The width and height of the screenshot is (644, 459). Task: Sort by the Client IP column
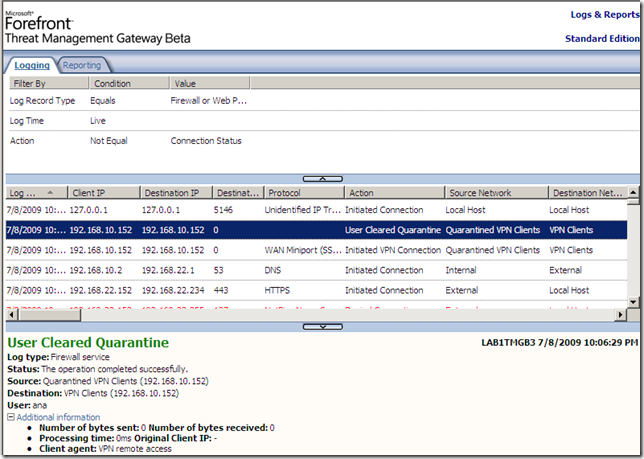104,193
